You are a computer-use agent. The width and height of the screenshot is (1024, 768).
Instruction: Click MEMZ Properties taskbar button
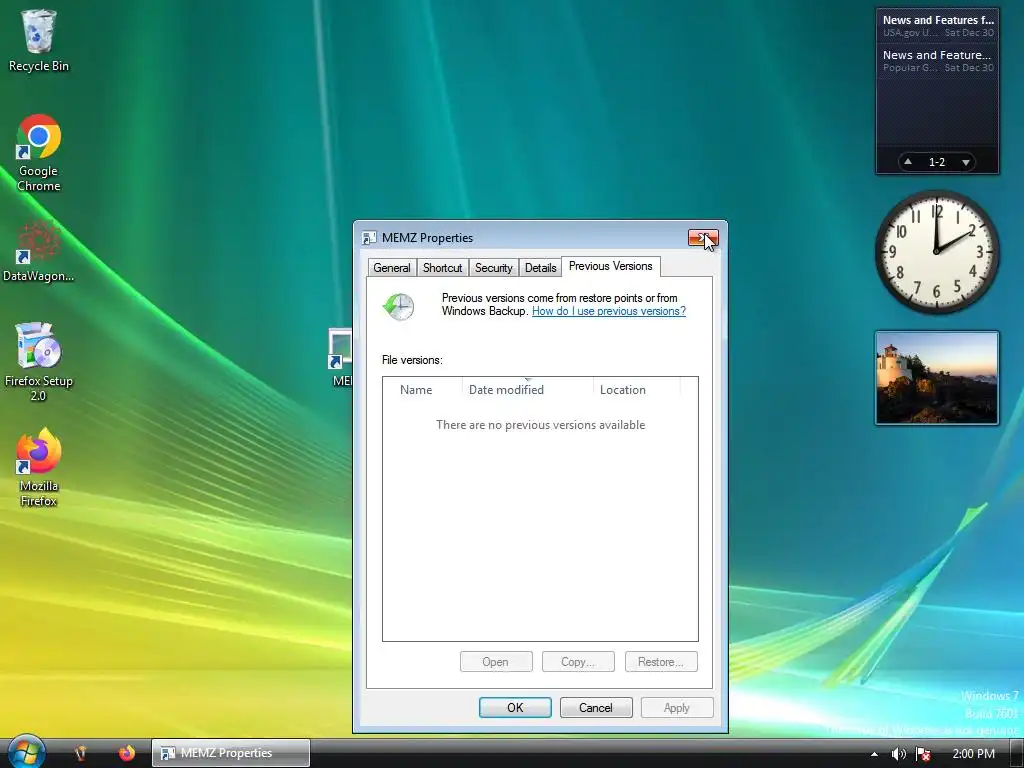click(x=231, y=753)
